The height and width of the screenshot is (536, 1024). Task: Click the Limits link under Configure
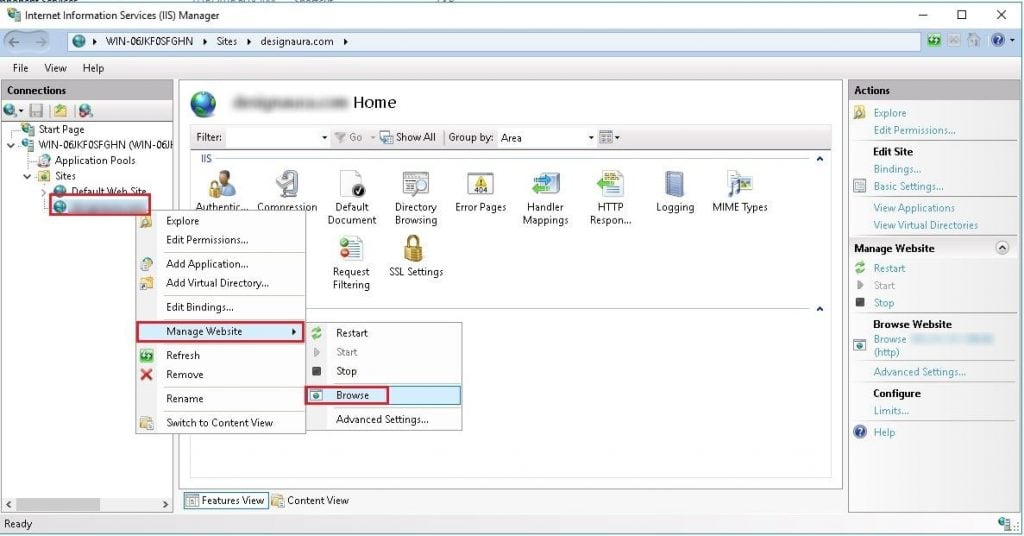pyautogui.click(x=891, y=410)
